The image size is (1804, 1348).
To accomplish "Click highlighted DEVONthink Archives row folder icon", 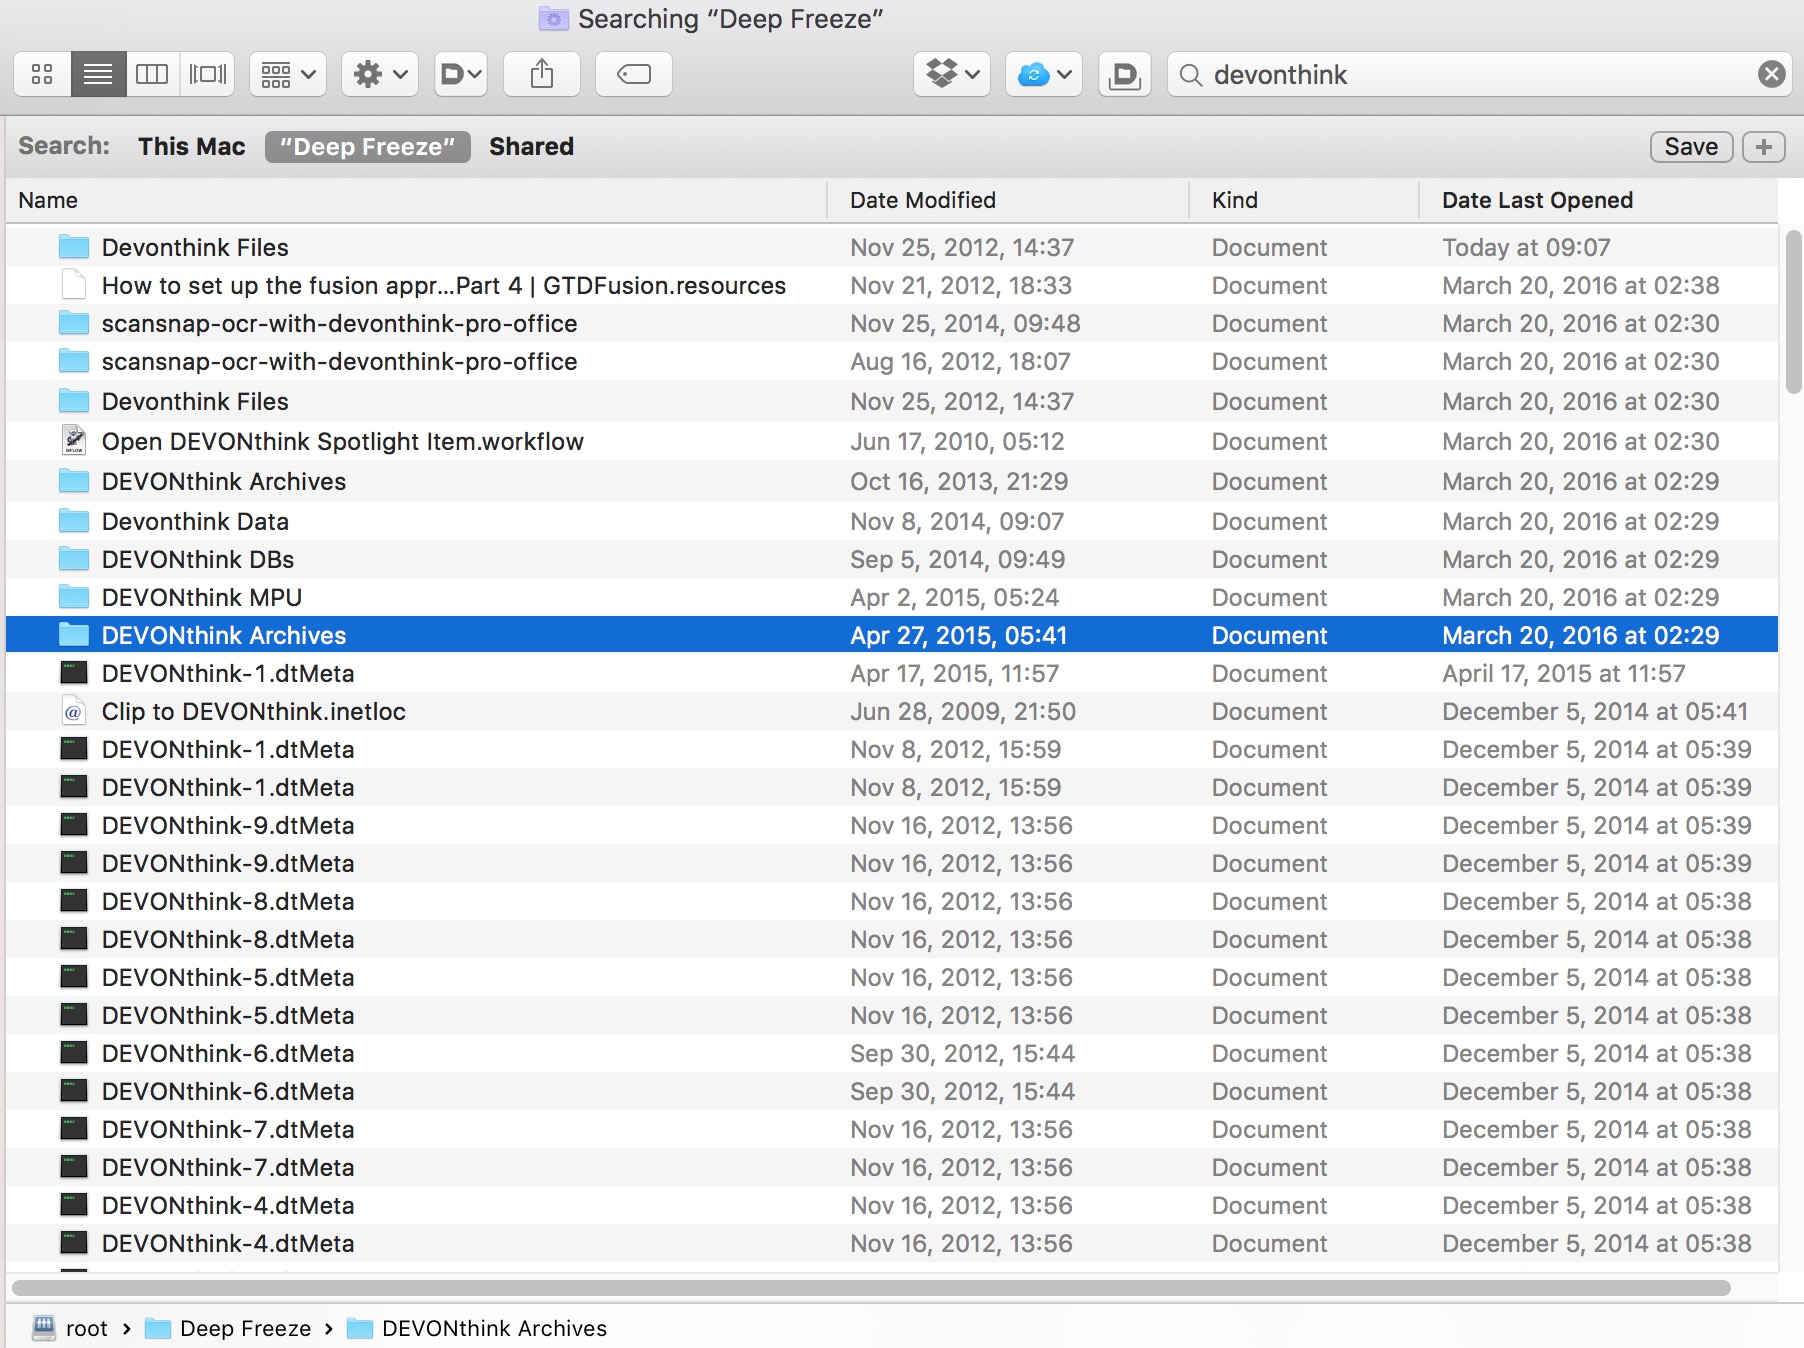I will (x=74, y=635).
